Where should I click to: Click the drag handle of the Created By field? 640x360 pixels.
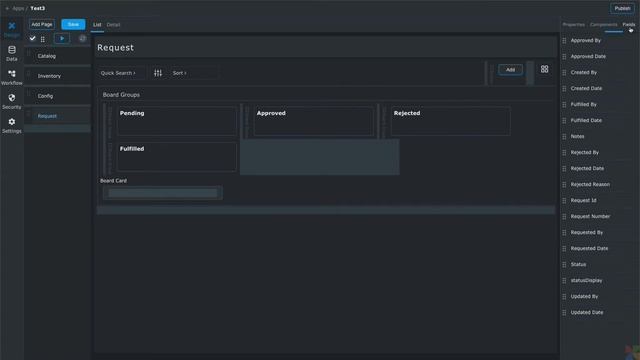(x=564, y=73)
